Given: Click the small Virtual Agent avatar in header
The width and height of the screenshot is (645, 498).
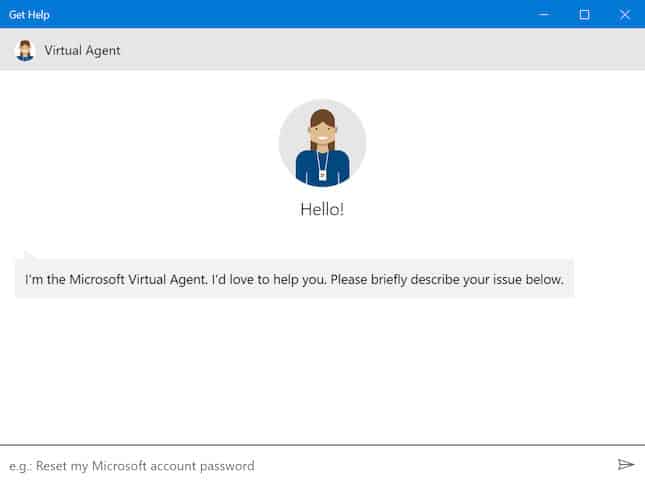Looking at the screenshot, I should pos(25,50).
